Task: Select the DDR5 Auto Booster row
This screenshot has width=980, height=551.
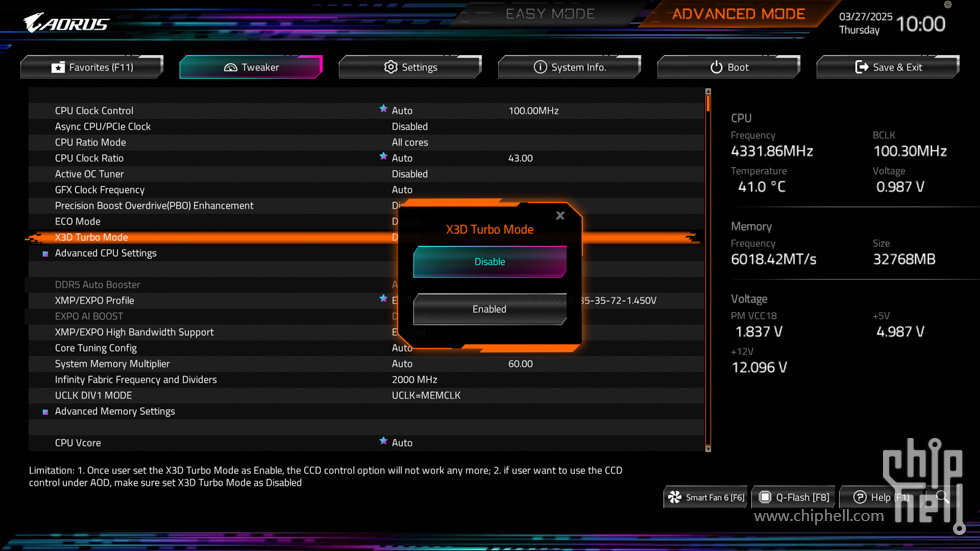Action: [x=366, y=284]
